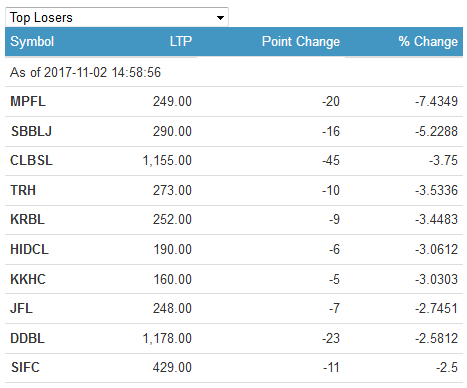The image size is (467, 388).
Task: Open the TRH symbol link
Action: pyautogui.click(x=23, y=190)
